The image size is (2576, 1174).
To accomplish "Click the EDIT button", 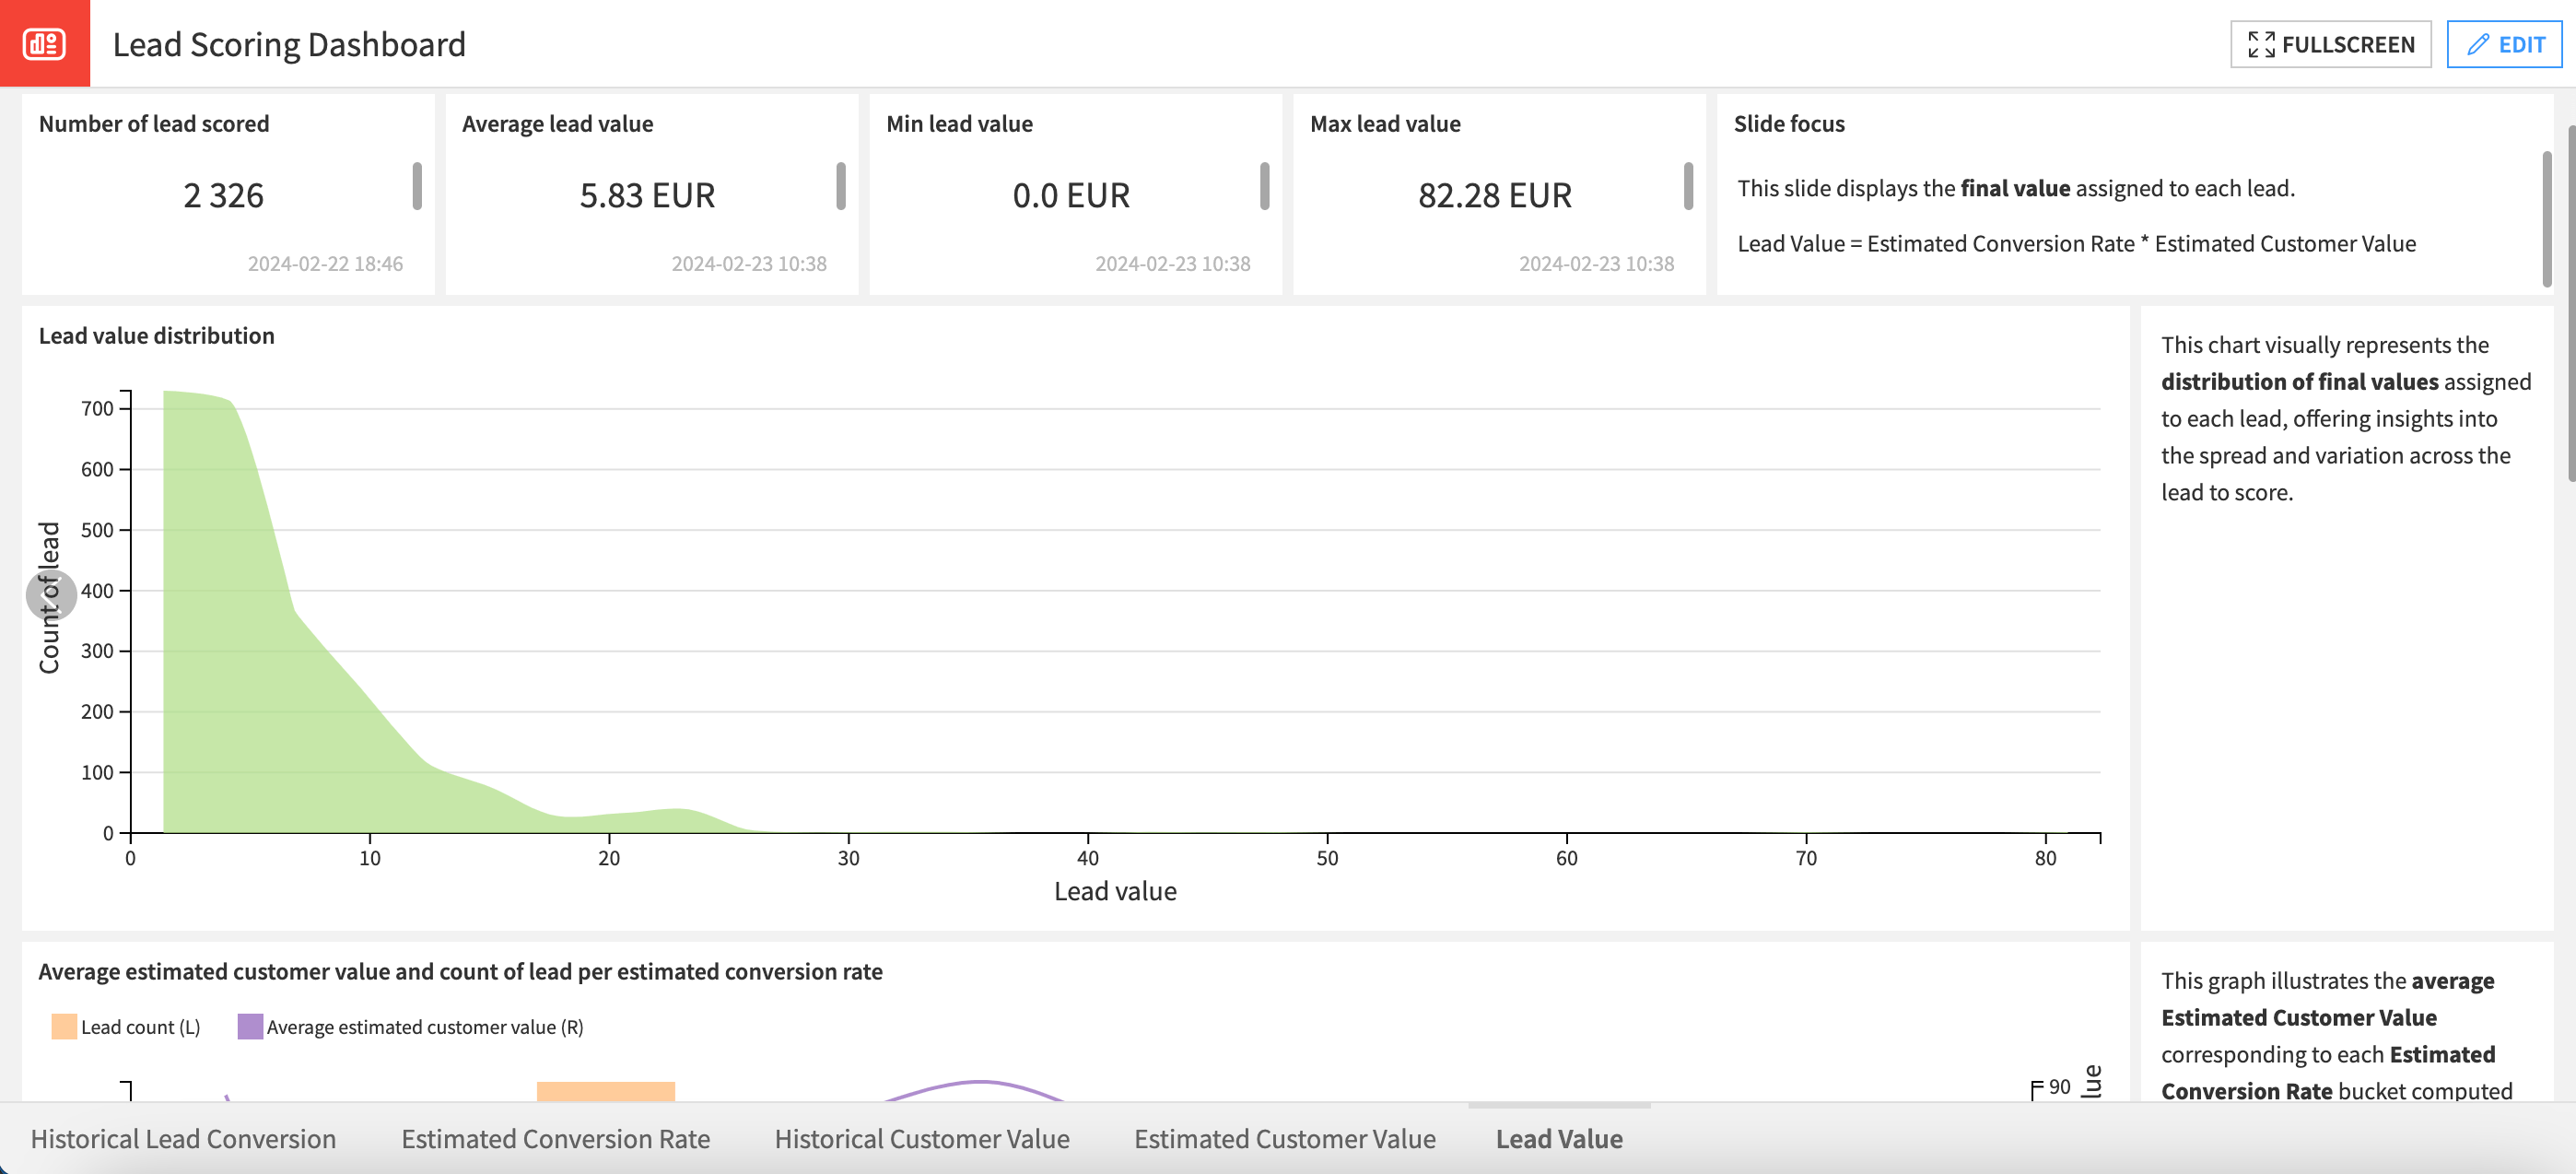I will click(x=2505, y=44).
